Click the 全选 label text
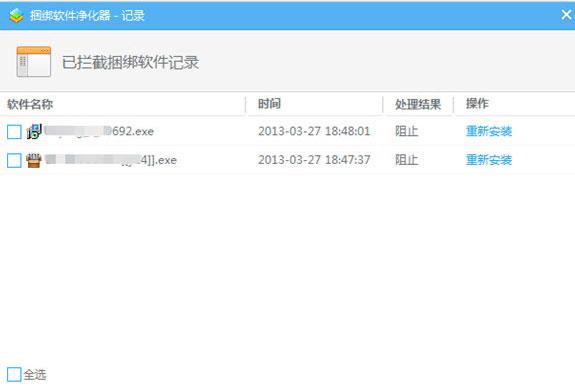575x389 pixels. [x=35, y=375]
